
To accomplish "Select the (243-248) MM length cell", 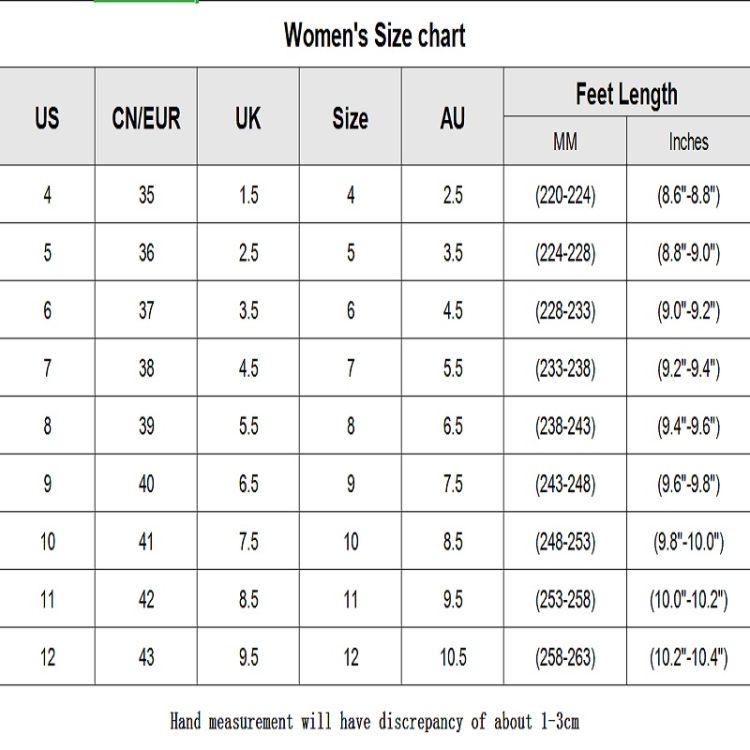I will tap(565, 485).
